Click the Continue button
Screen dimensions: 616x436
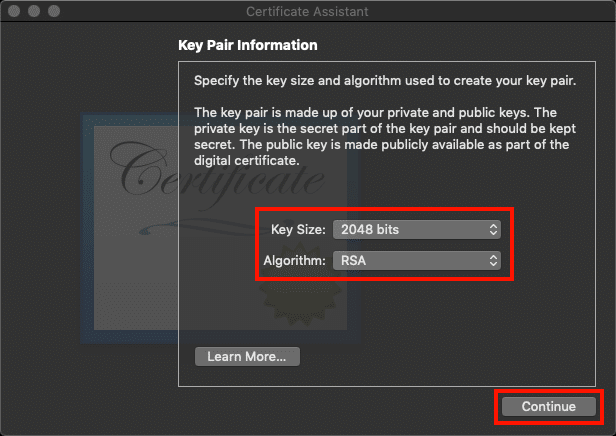(548, 406)
